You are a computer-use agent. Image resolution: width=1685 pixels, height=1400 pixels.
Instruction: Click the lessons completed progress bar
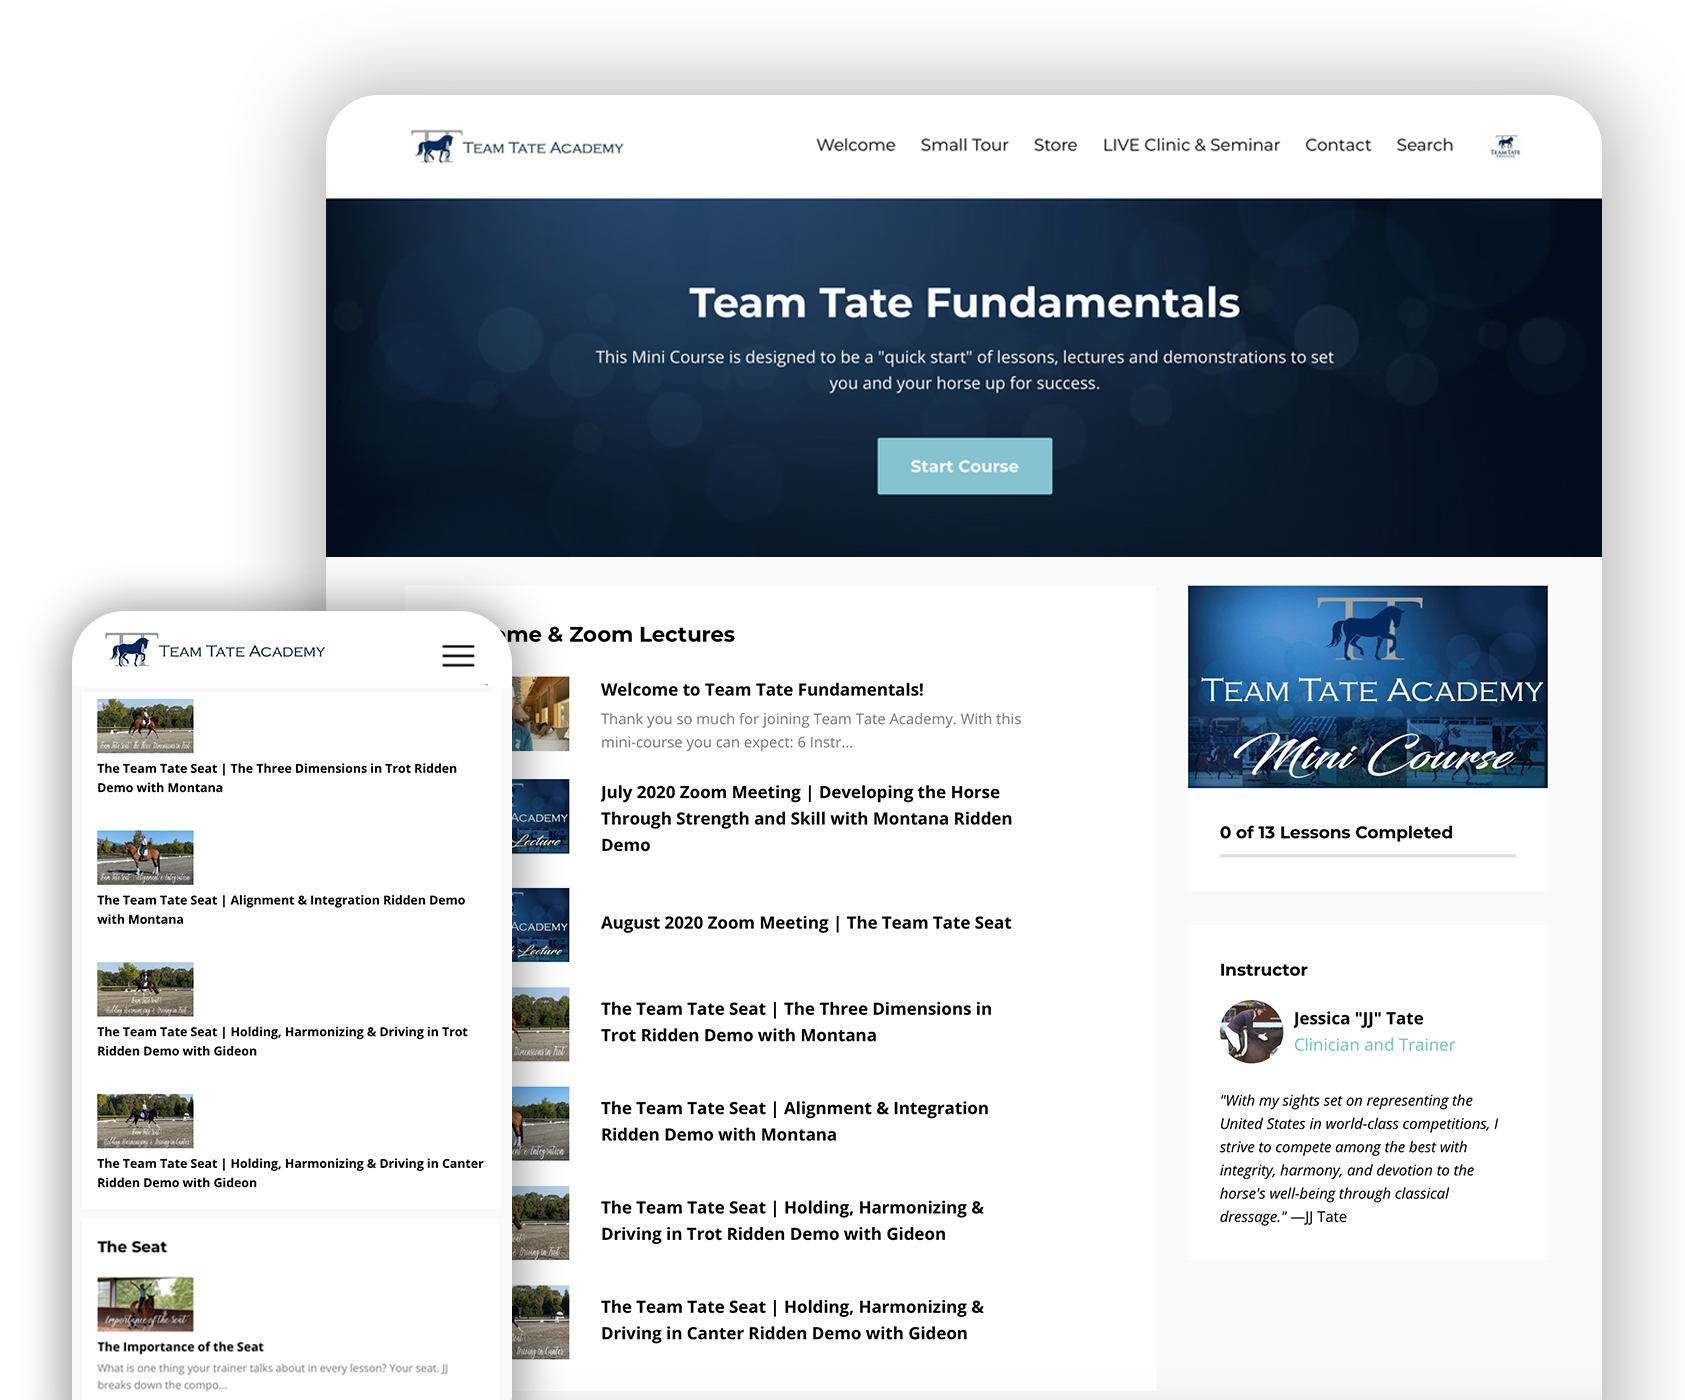[1368, 856]
